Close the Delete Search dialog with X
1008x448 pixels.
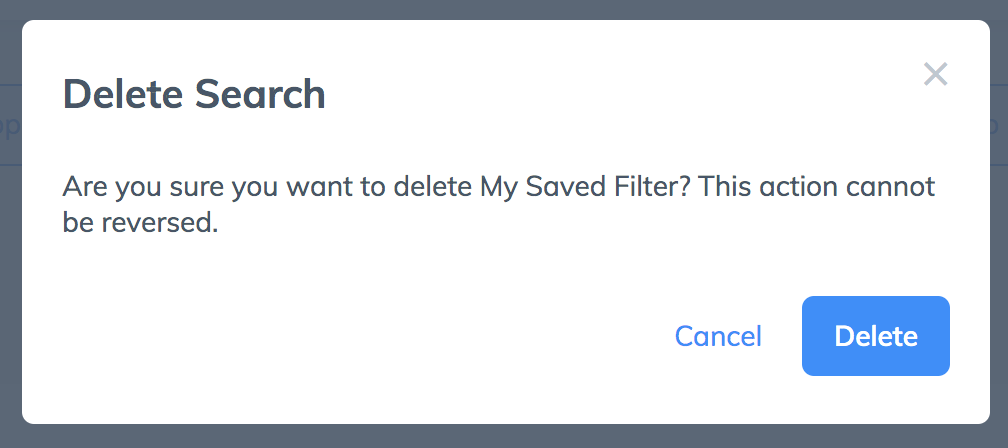935,74
